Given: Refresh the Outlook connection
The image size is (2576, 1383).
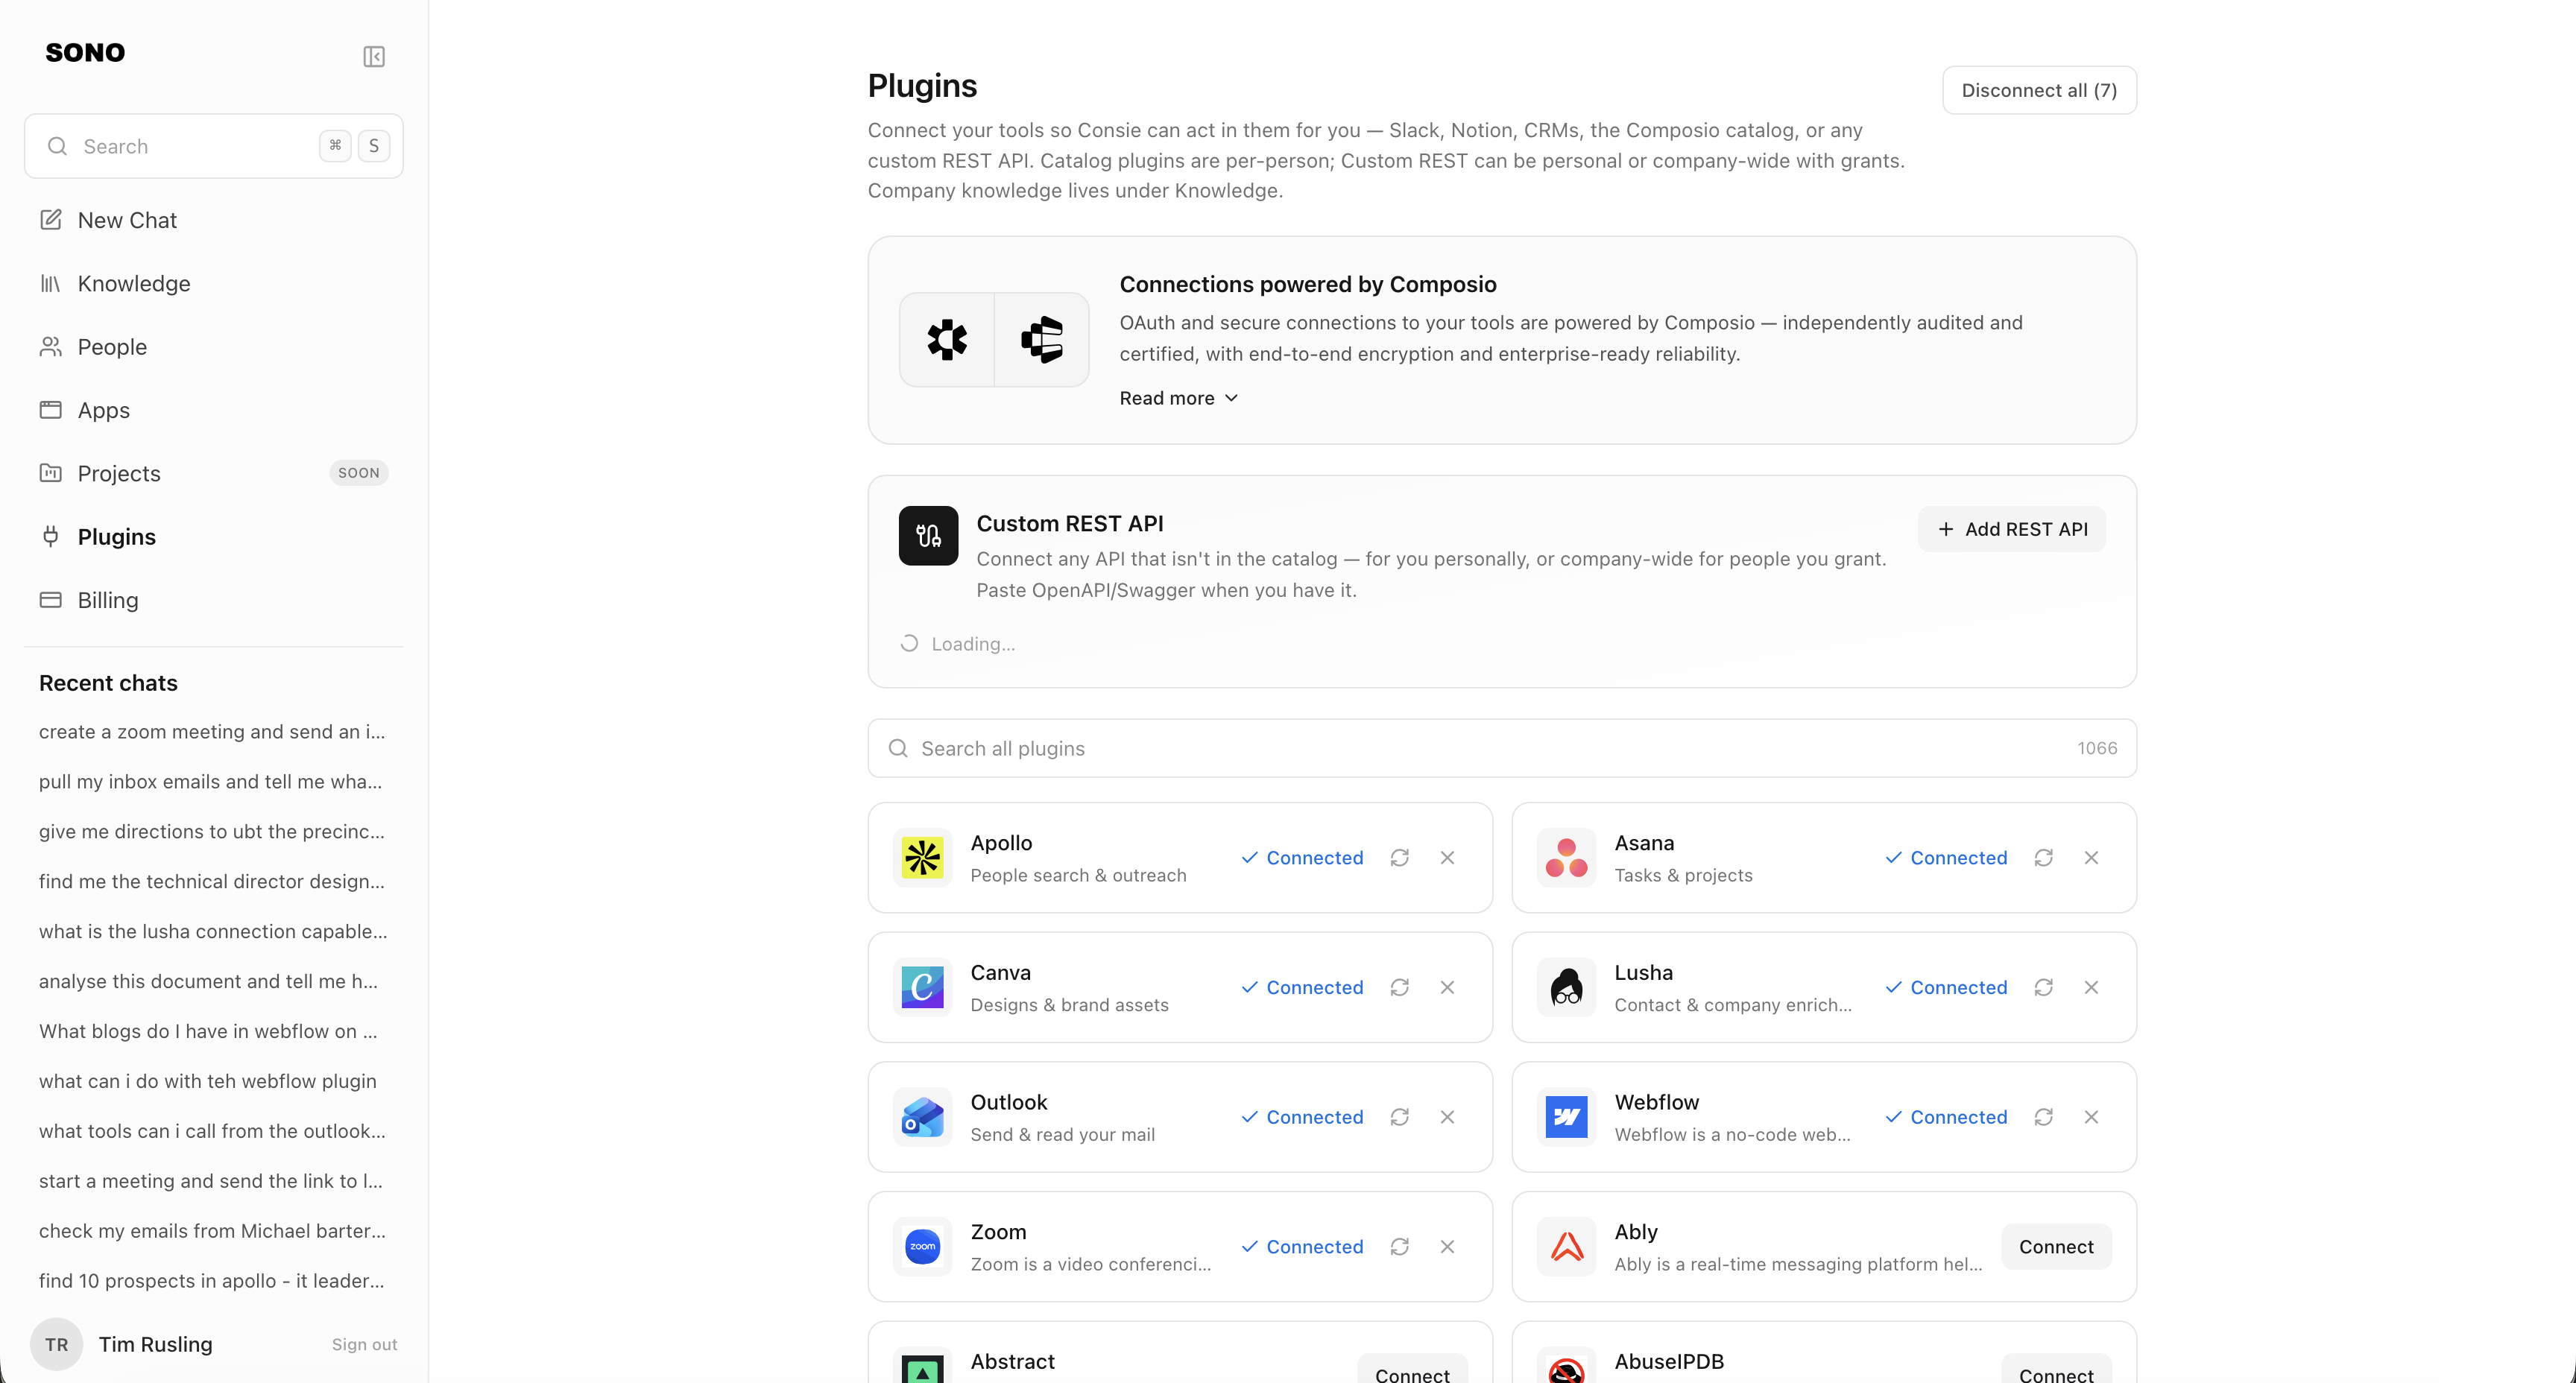Looking at the screenshot, I should click(x=1399, y=1117).
